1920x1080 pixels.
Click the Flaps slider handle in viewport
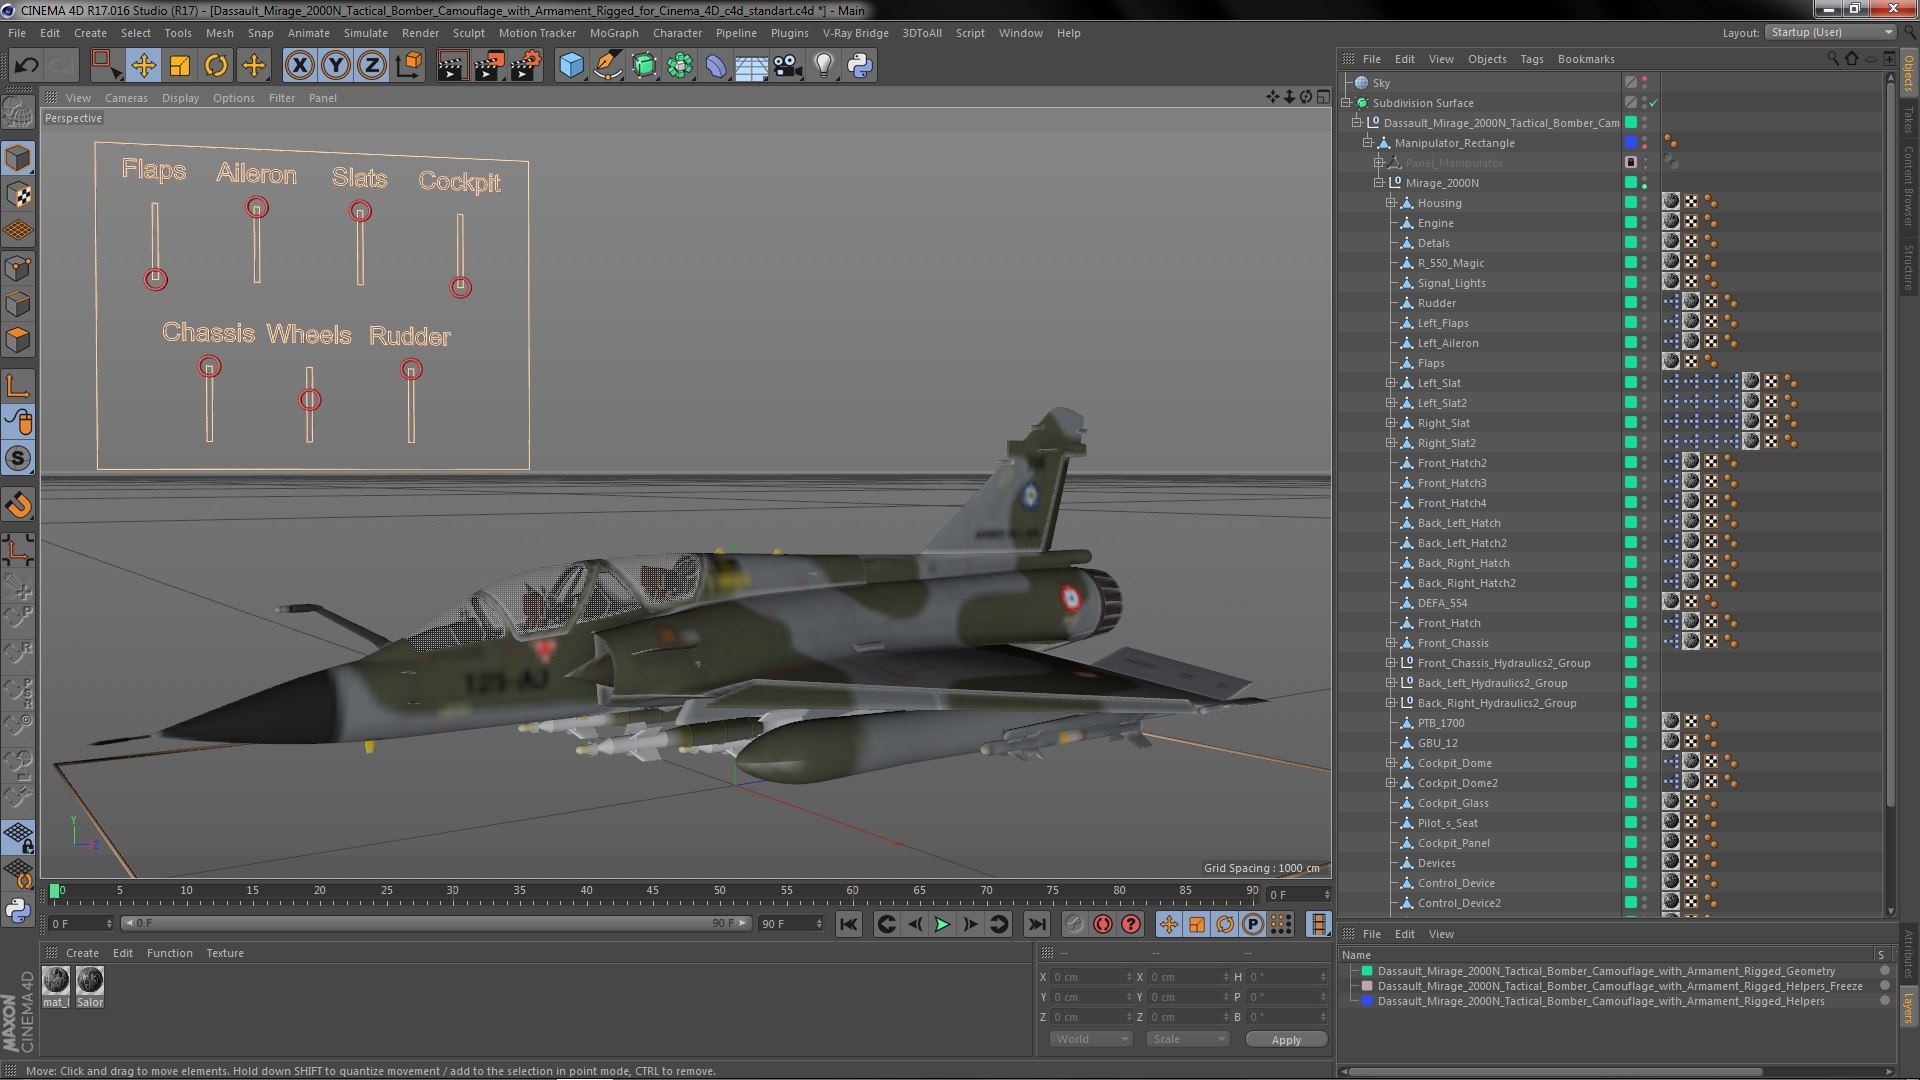[155, 279]
